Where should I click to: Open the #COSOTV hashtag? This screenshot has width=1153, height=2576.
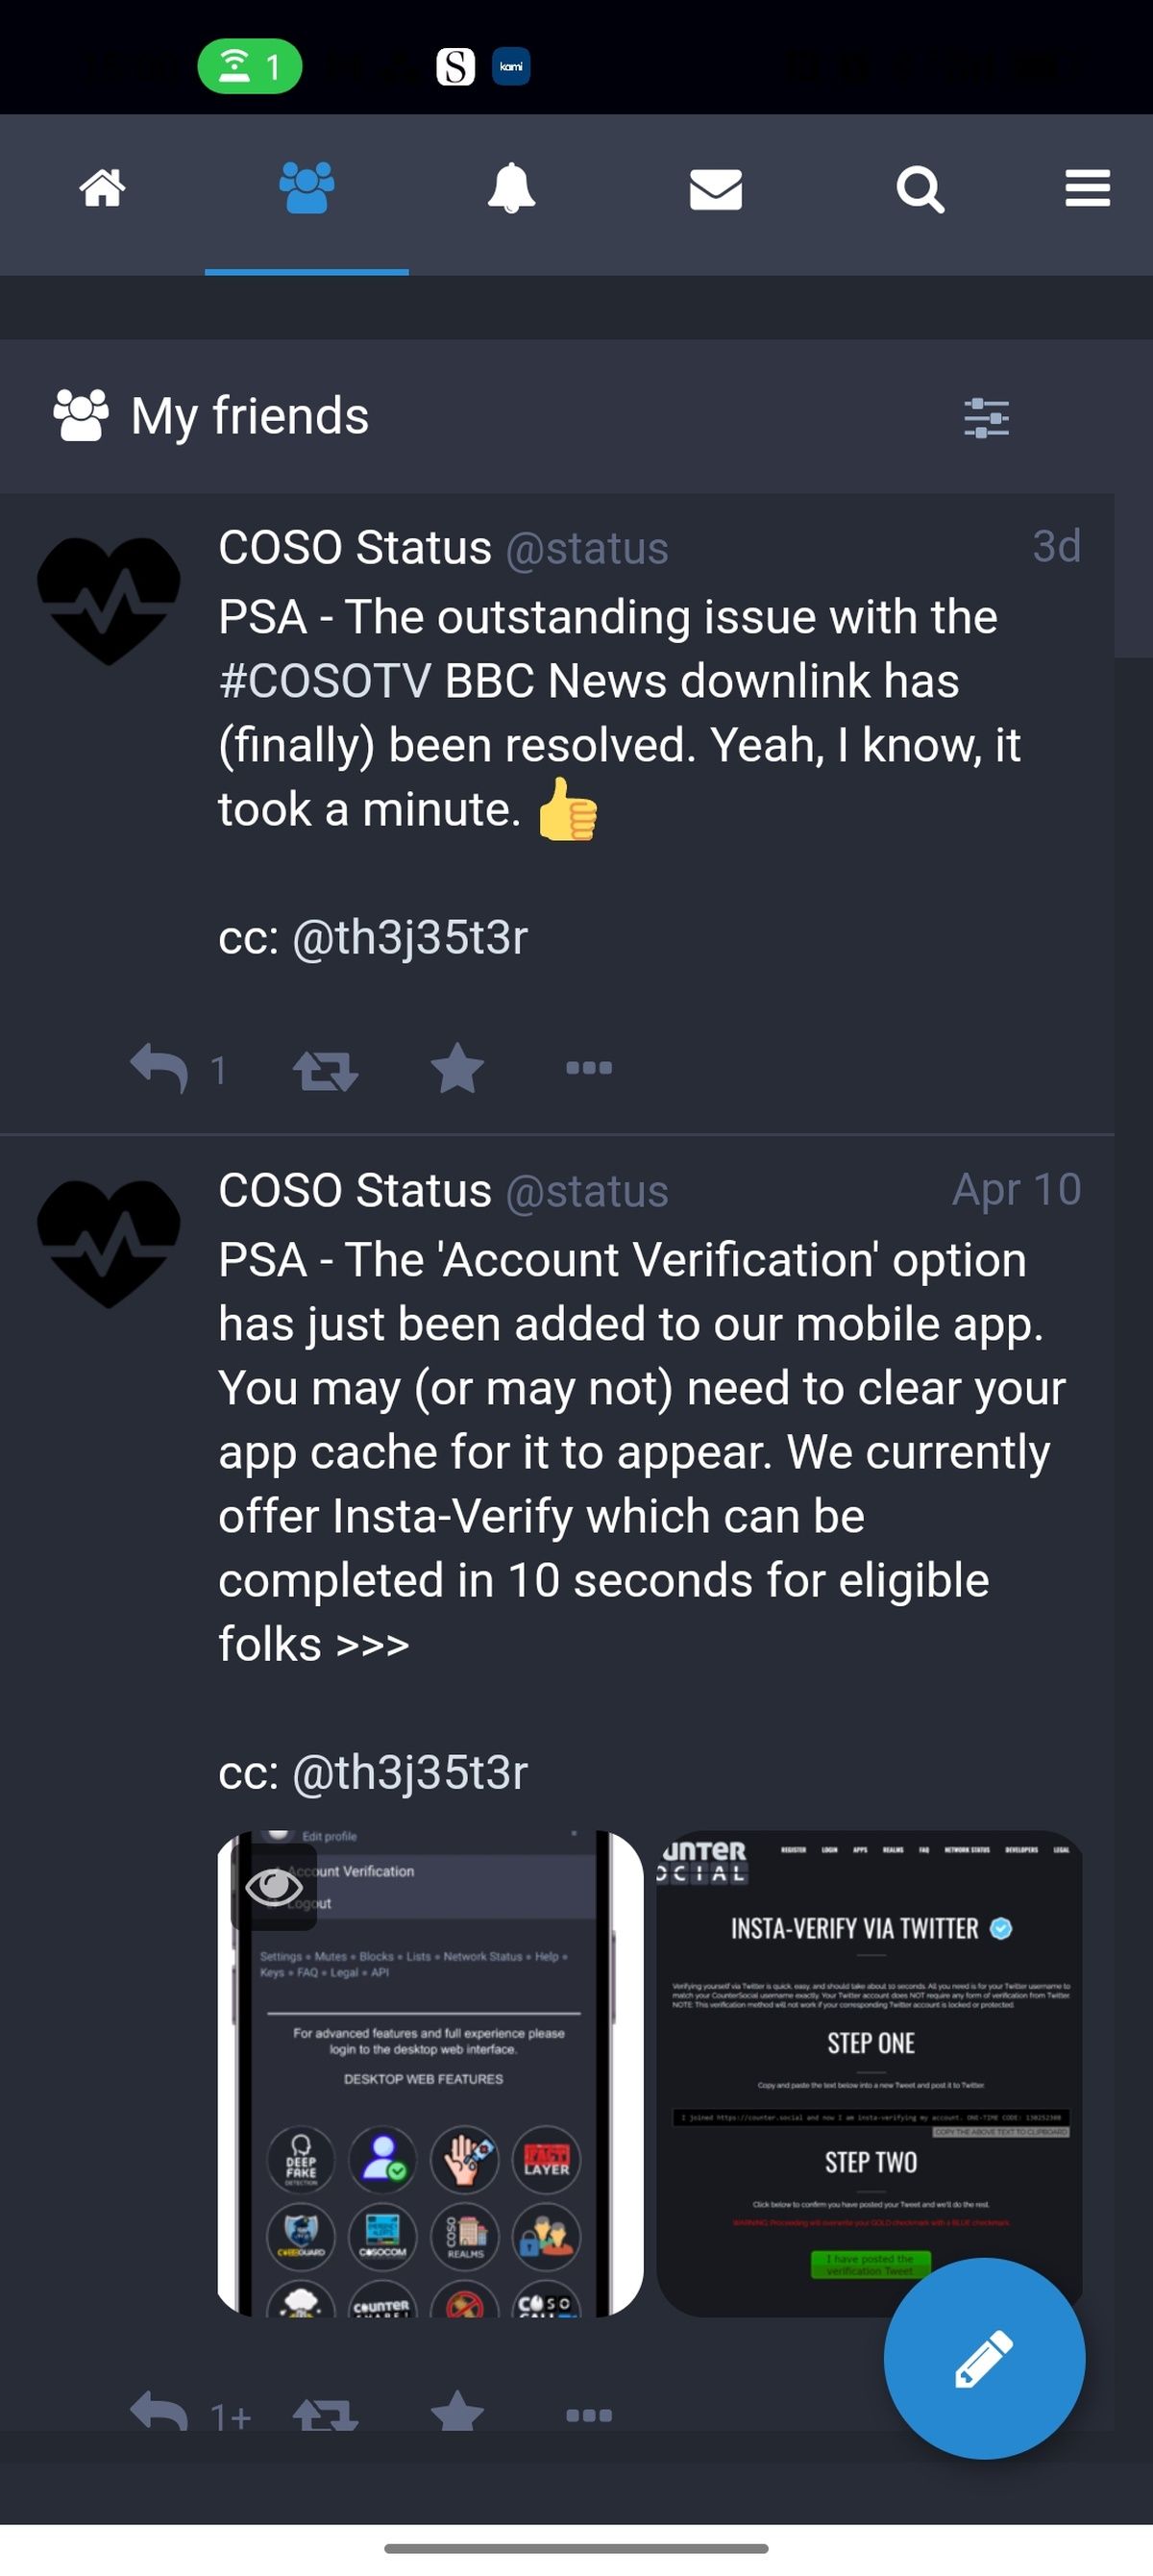tap(320, 680)
